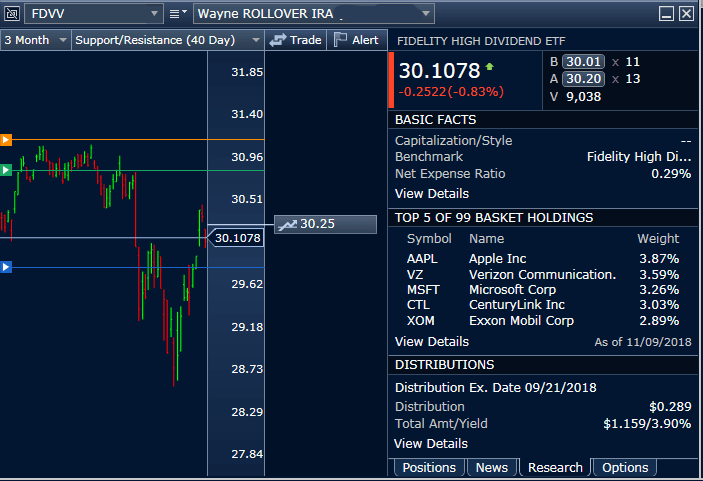Click the green up-arrow price indicator
Image resolution: width=703 pixels, height=481 pixels.
tap(489, 68)
